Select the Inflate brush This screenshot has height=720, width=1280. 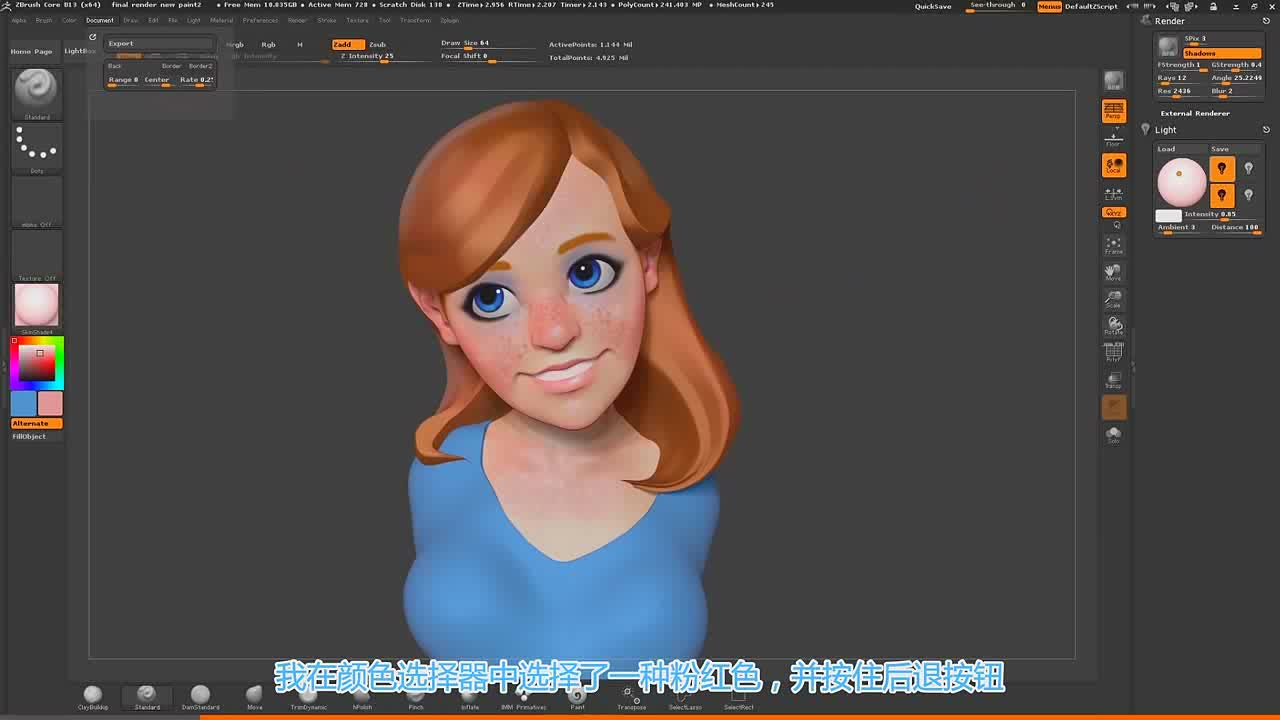pos(470,695)
